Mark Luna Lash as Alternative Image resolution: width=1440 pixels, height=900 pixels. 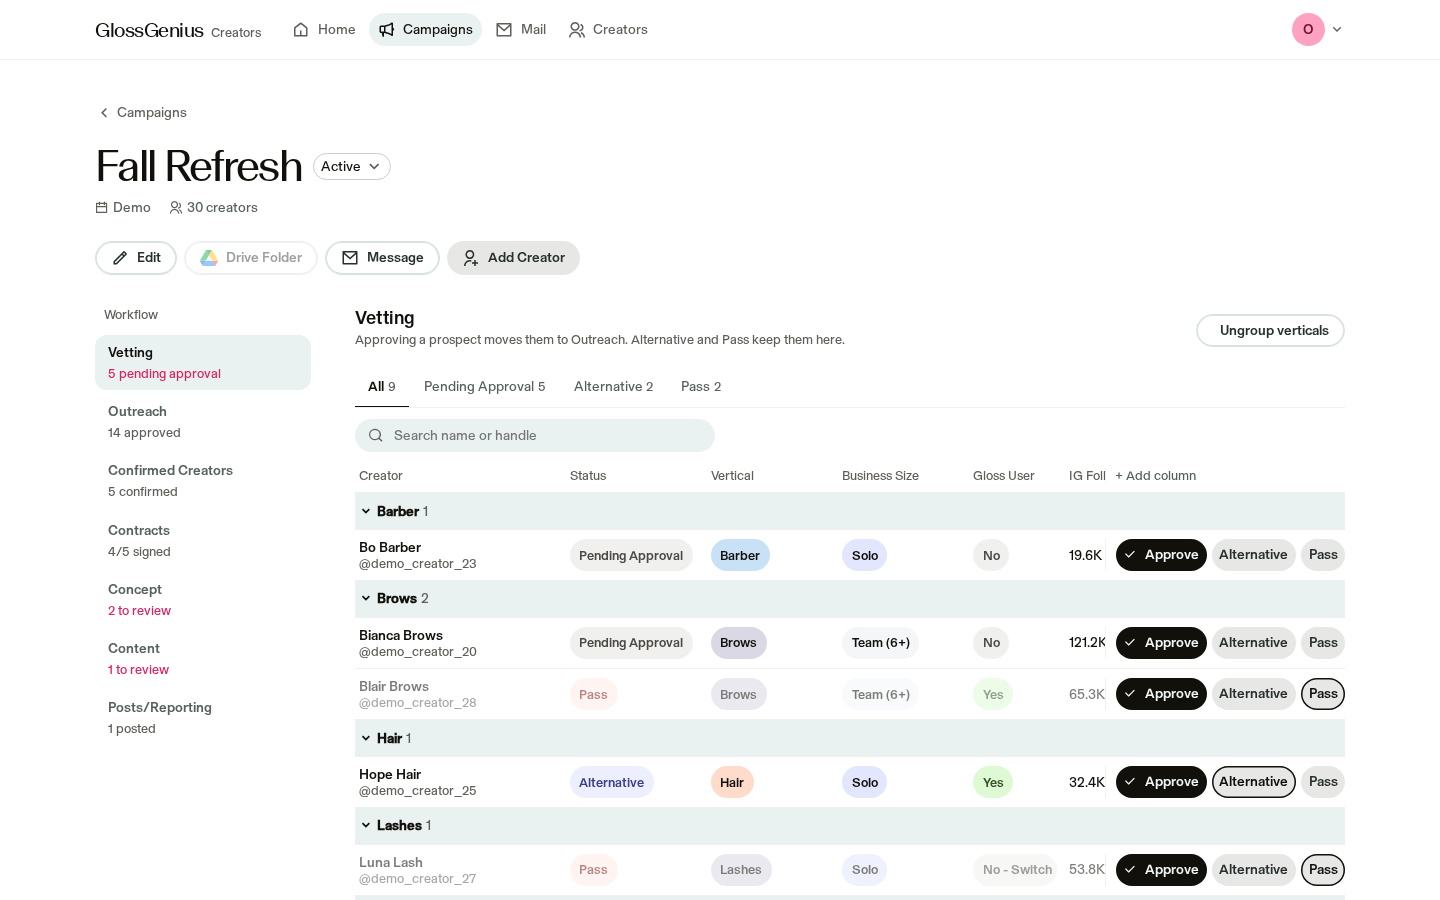[1253, 870]
